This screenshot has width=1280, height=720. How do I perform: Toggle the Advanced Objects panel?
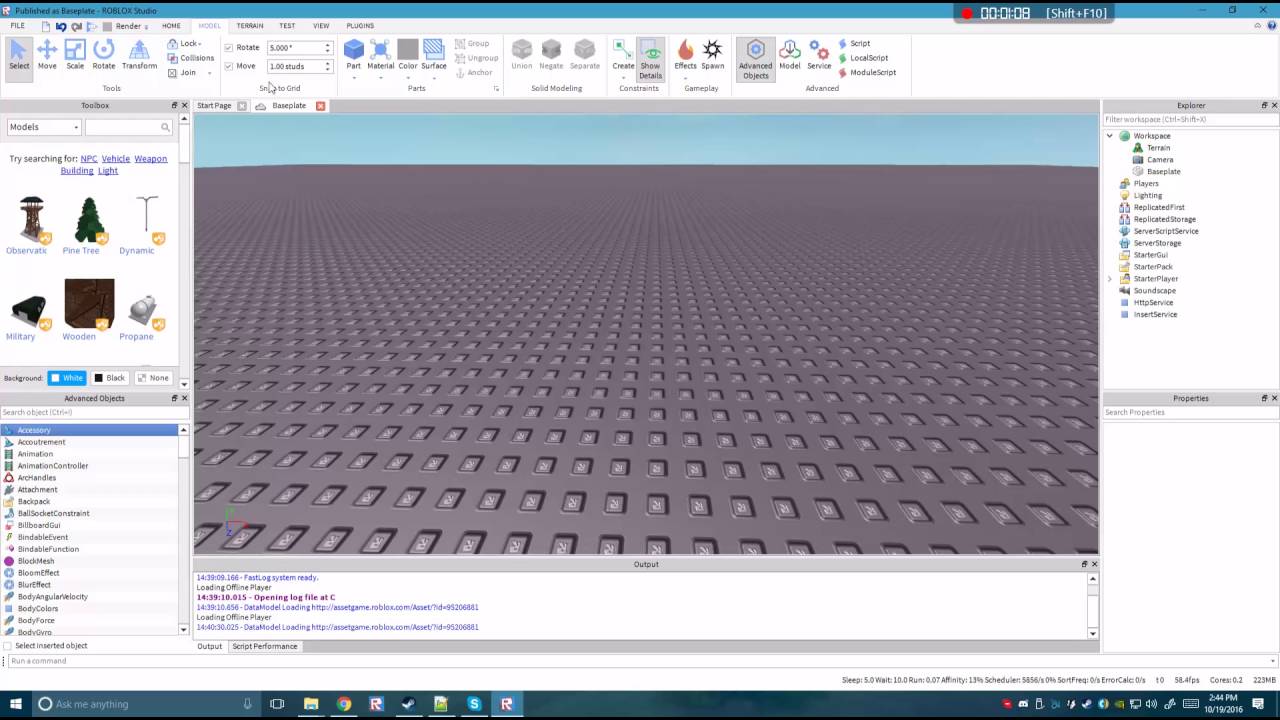[755, 59]
